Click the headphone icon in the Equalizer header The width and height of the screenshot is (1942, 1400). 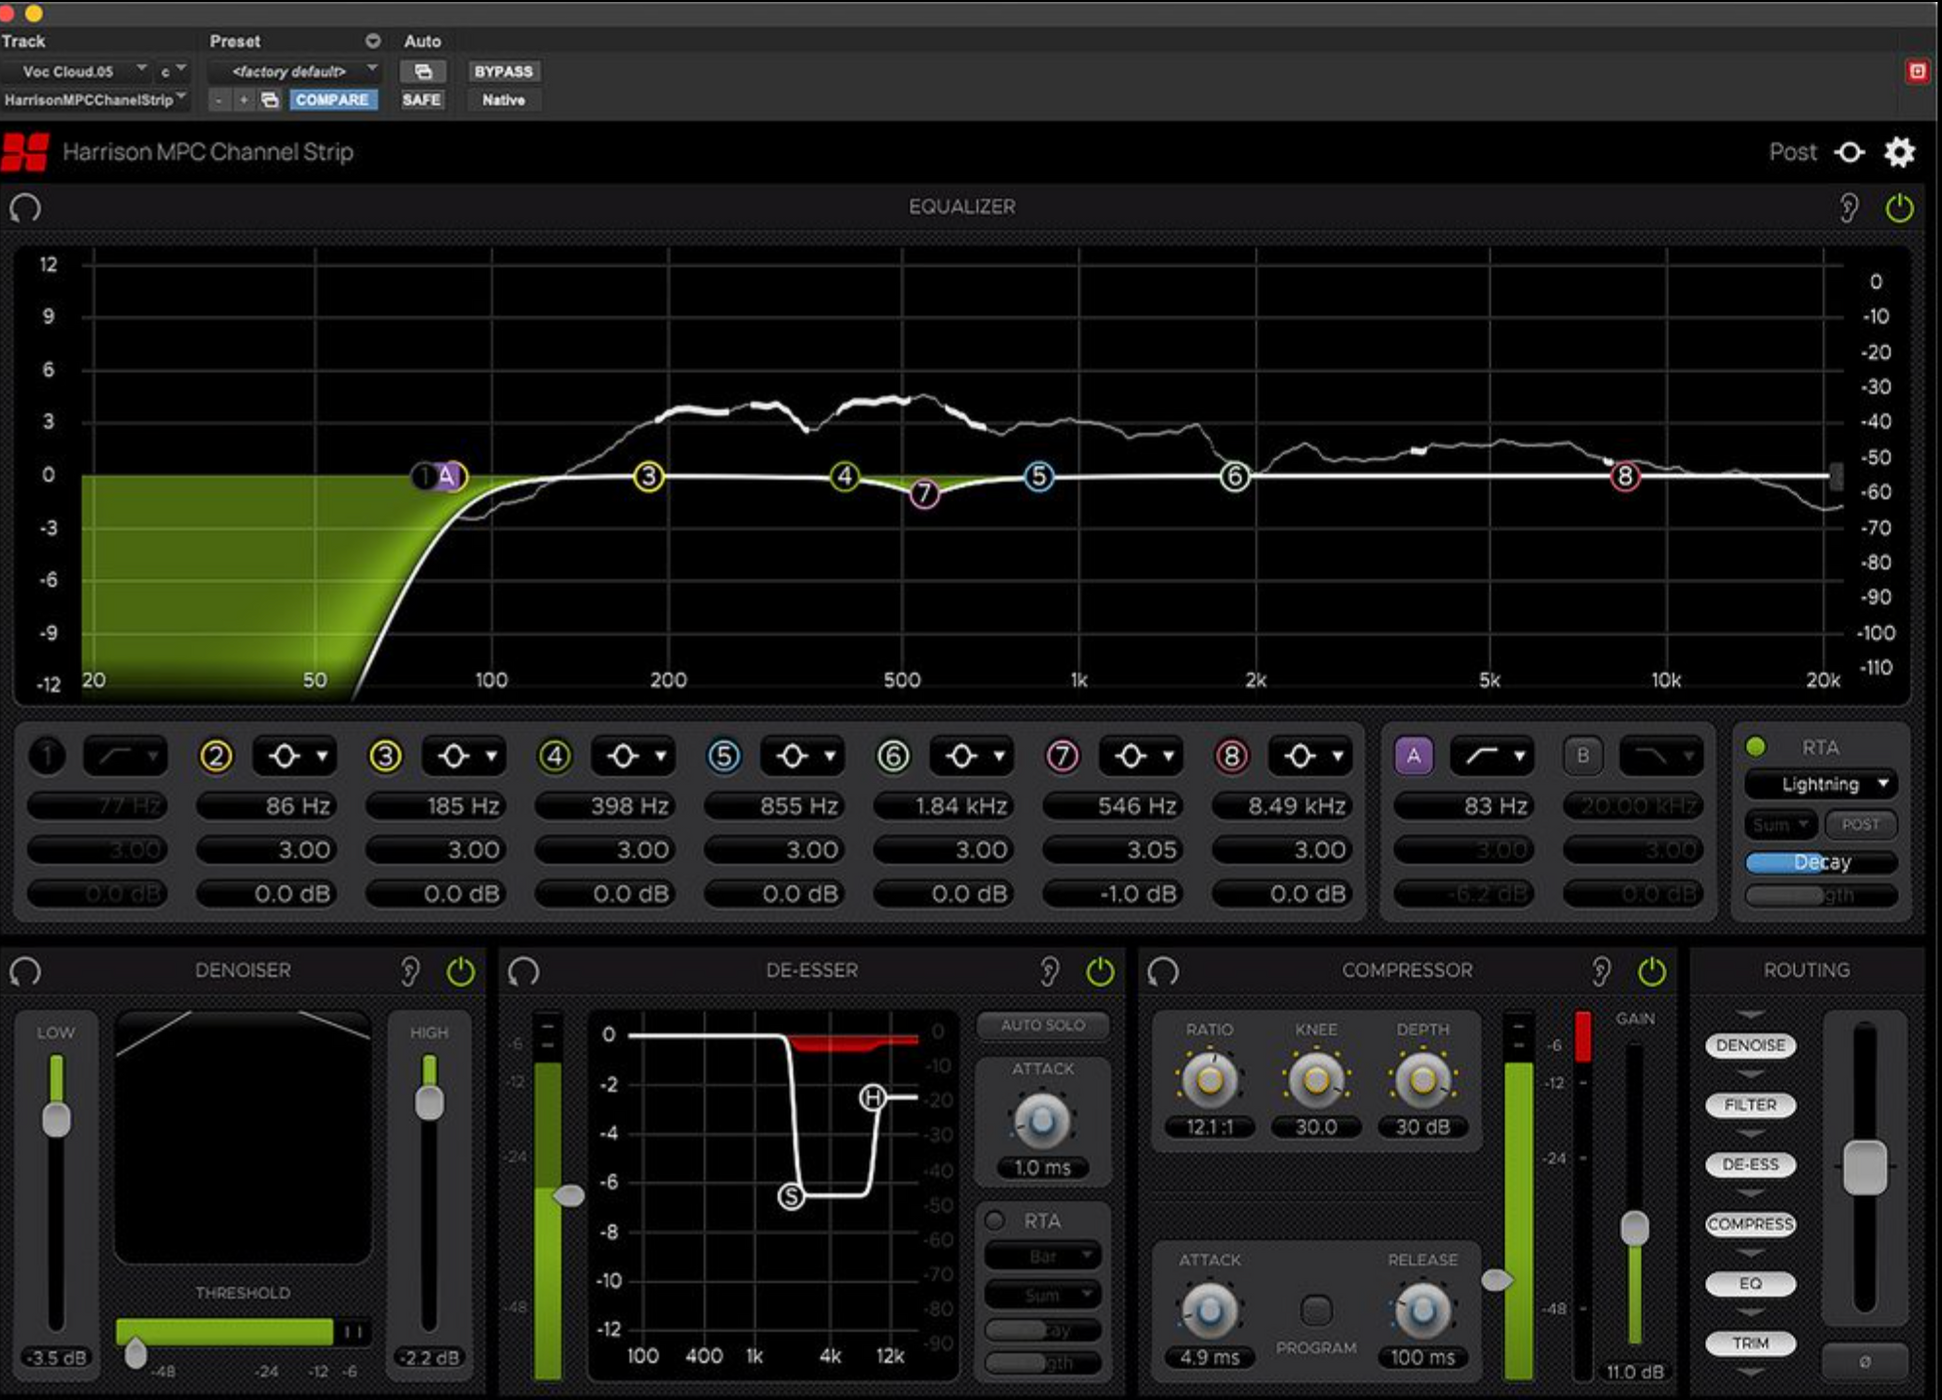tap(24, 208)
